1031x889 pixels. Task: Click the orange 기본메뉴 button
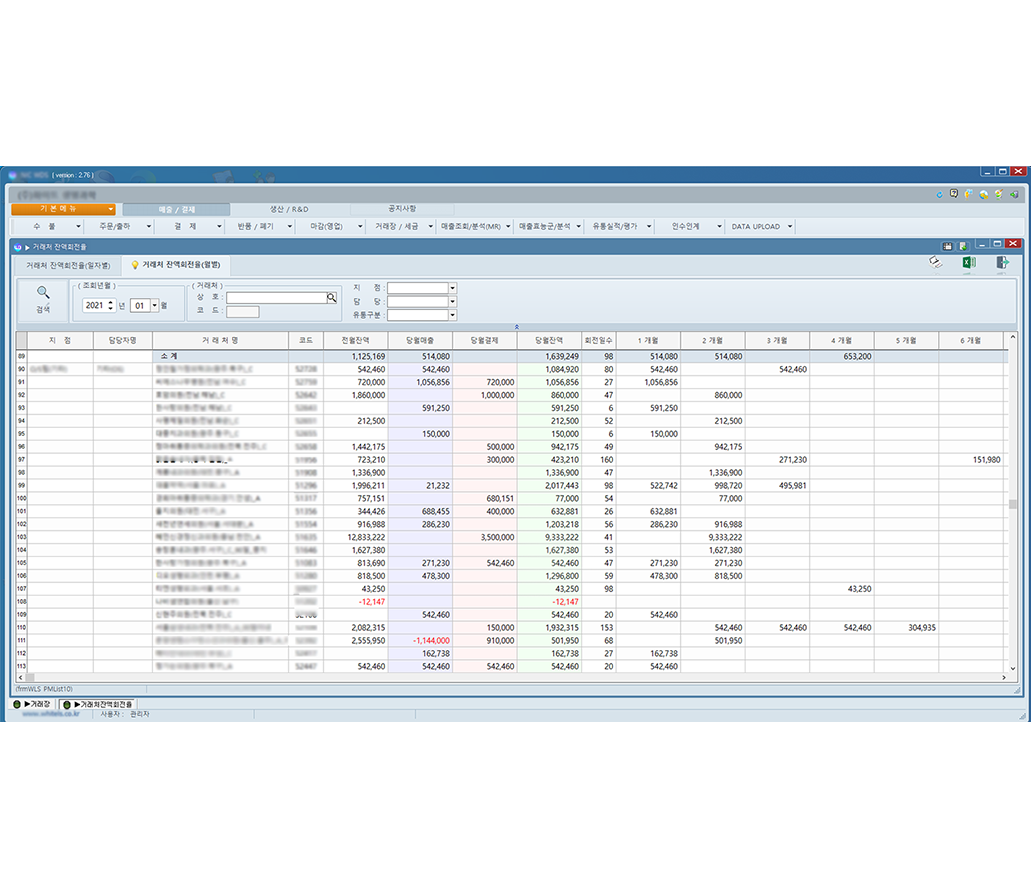pyautogui.click(x=64, y=209)
